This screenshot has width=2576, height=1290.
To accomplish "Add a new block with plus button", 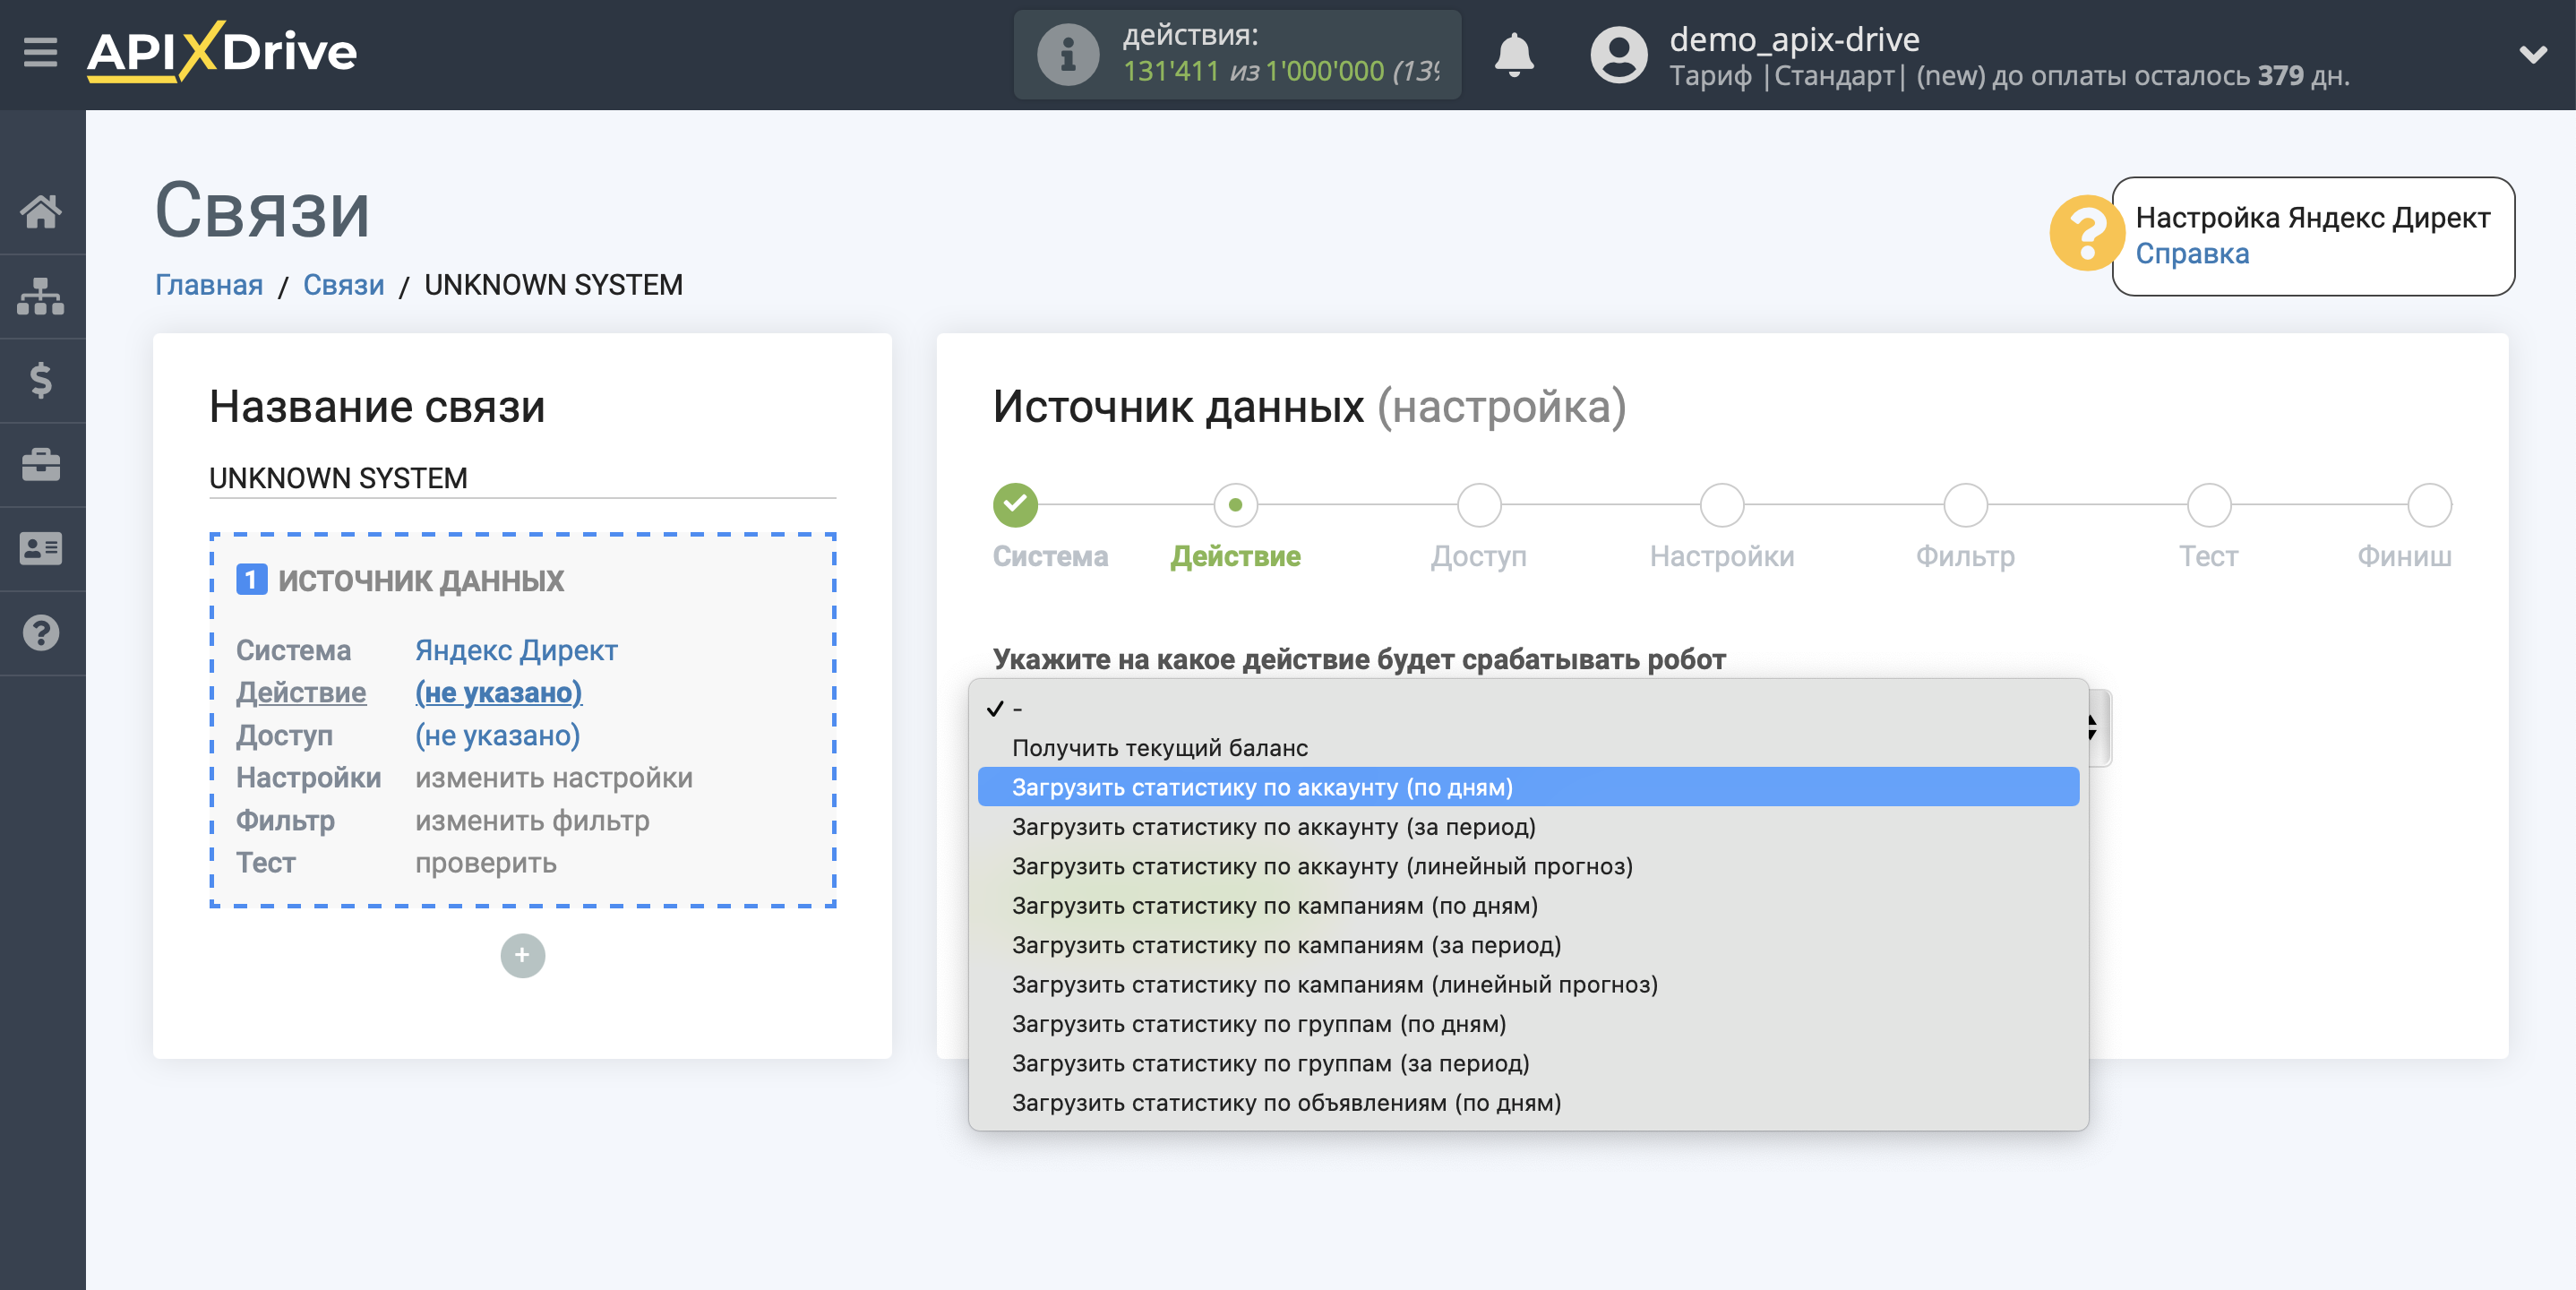I will point(522,956).
